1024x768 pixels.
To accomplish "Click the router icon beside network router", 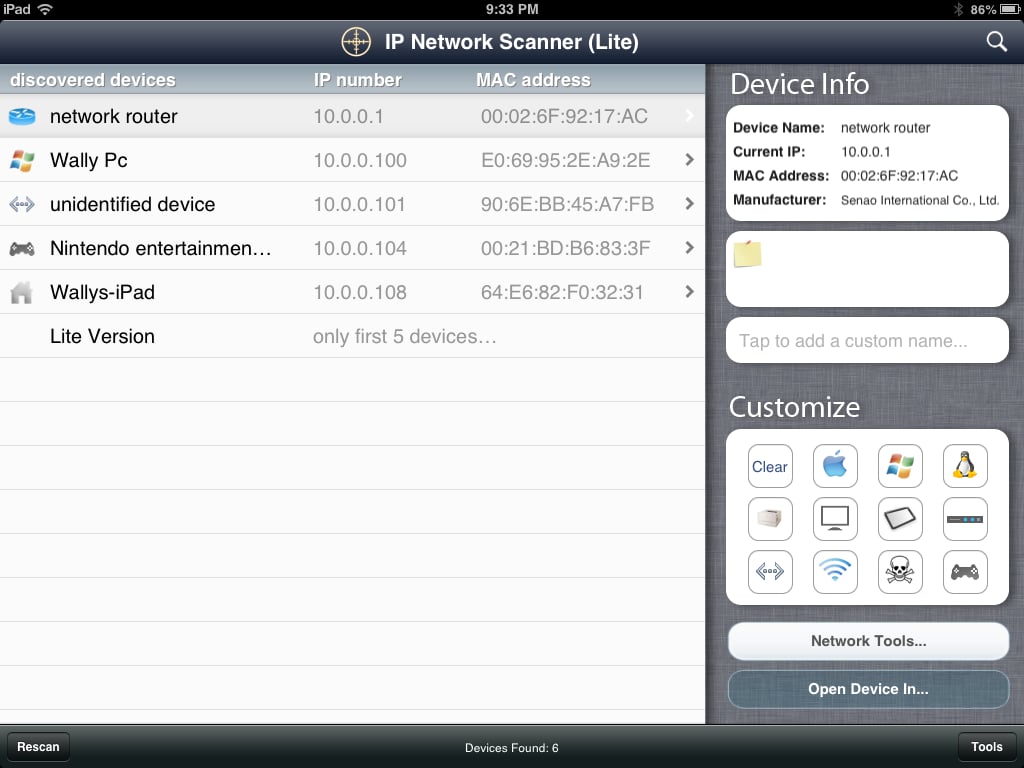I will (x=22, y=117).
